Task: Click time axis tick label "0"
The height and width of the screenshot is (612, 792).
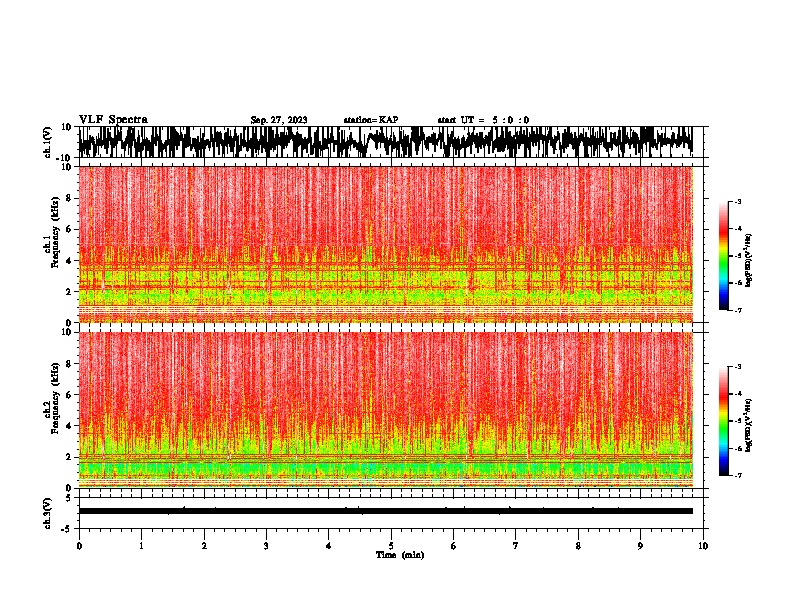Action: pyautogui.click(x=79, y=546)
